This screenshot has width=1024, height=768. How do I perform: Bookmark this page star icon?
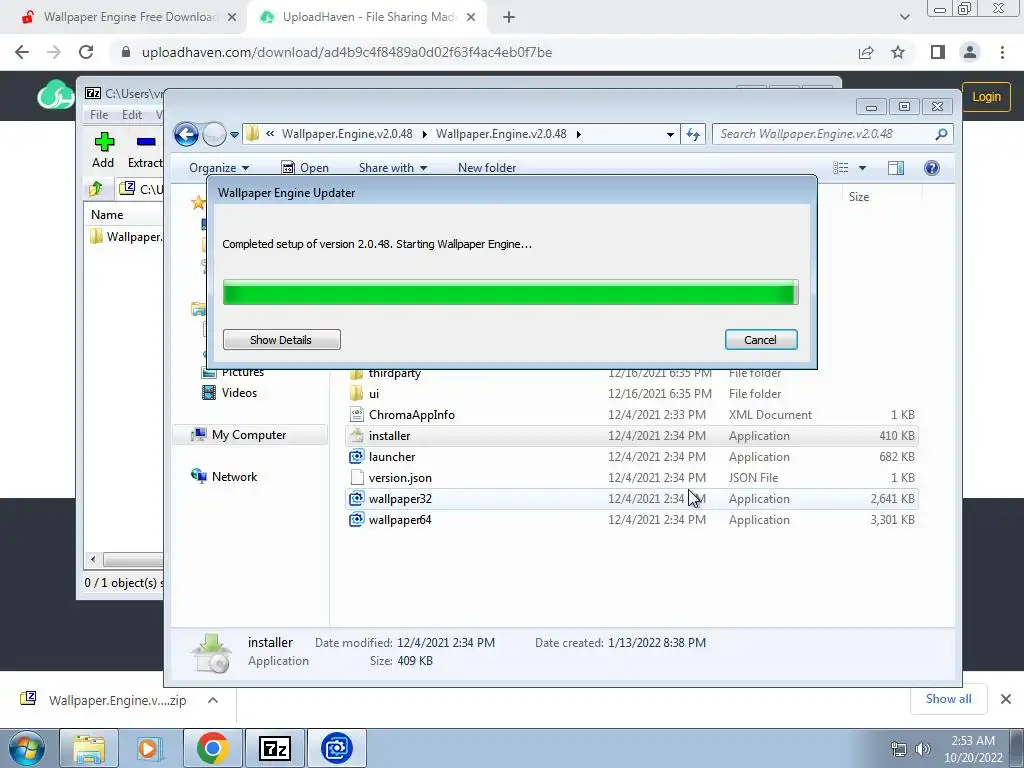pos(898,52)
